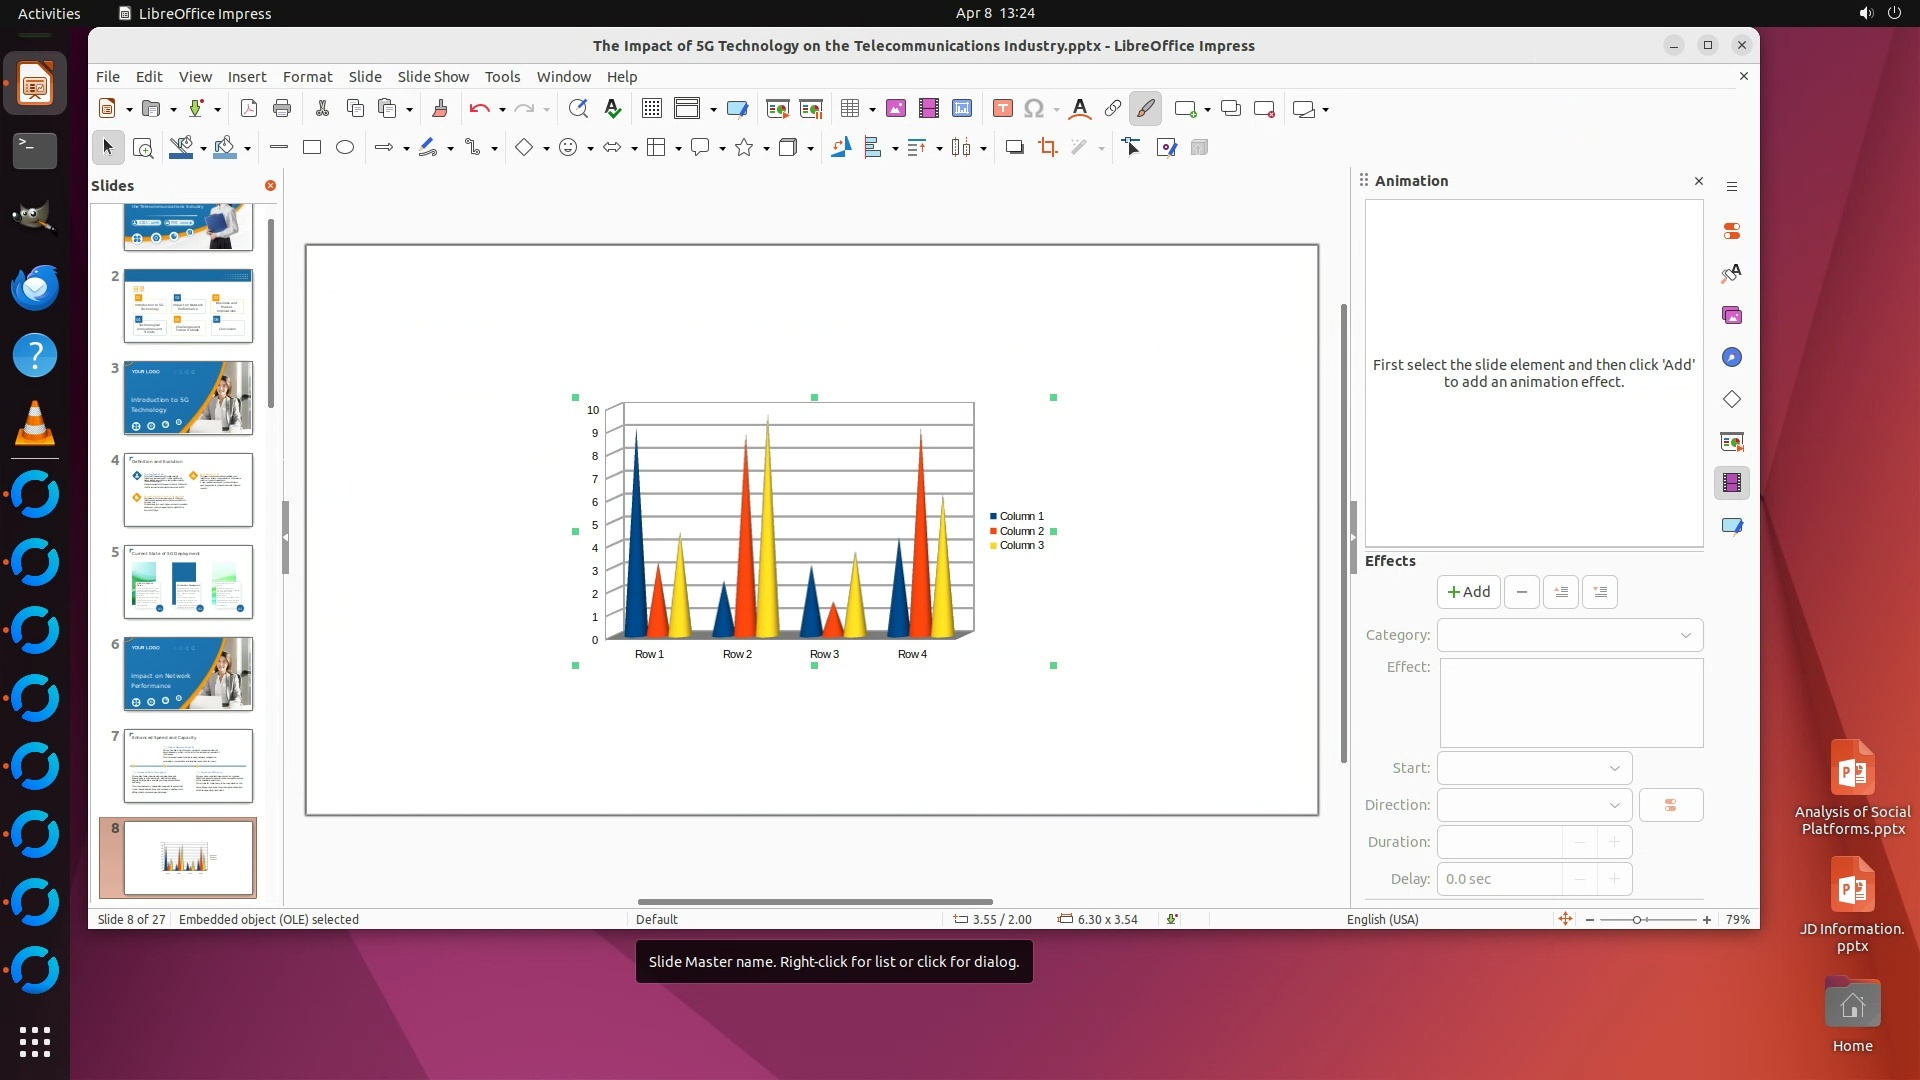Click the Add animation effect button
The image size is (1920, 1080).
pyautogui.click(x=1468, y=592)
